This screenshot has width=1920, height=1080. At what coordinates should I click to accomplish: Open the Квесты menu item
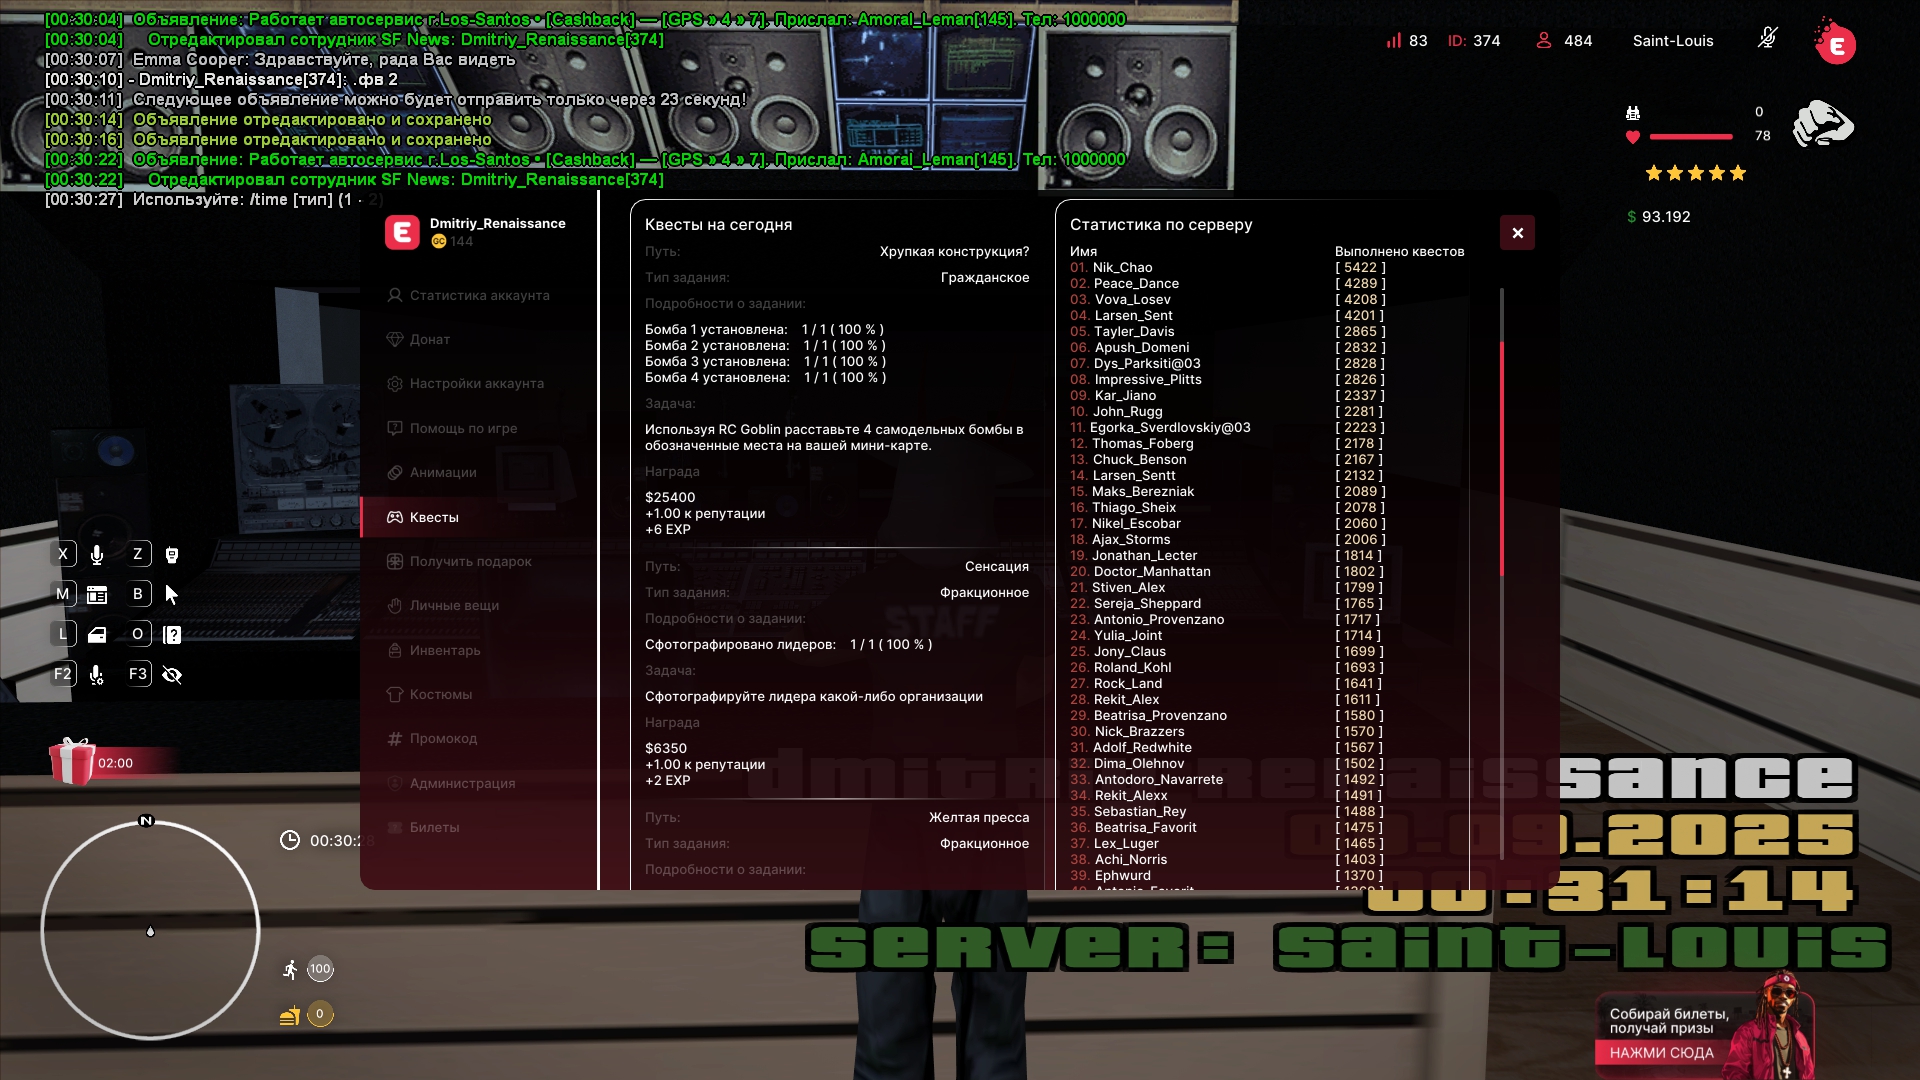434,517
